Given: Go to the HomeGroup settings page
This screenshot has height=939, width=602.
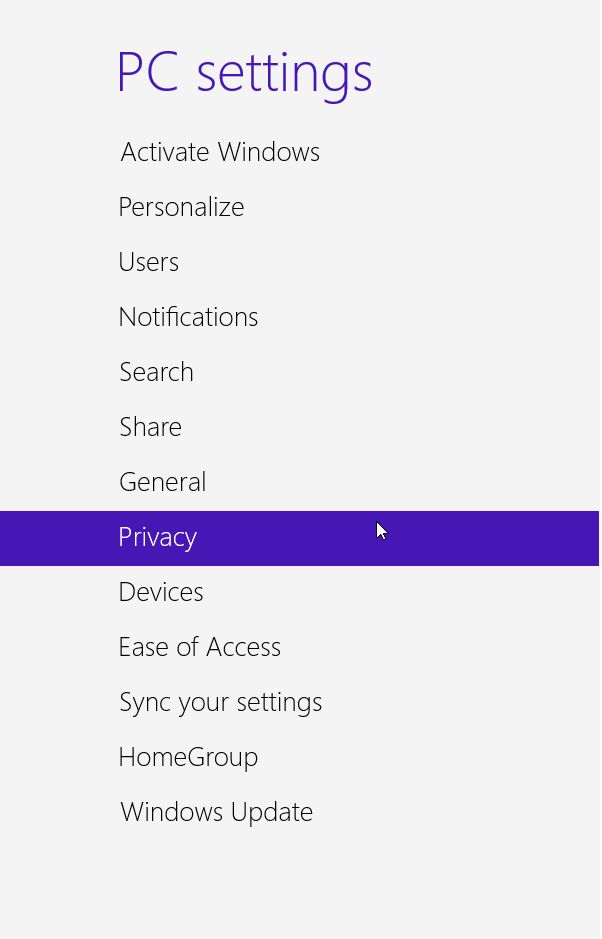Looking at the screenshot, I should pyautogui.click(x=188, y=757).
